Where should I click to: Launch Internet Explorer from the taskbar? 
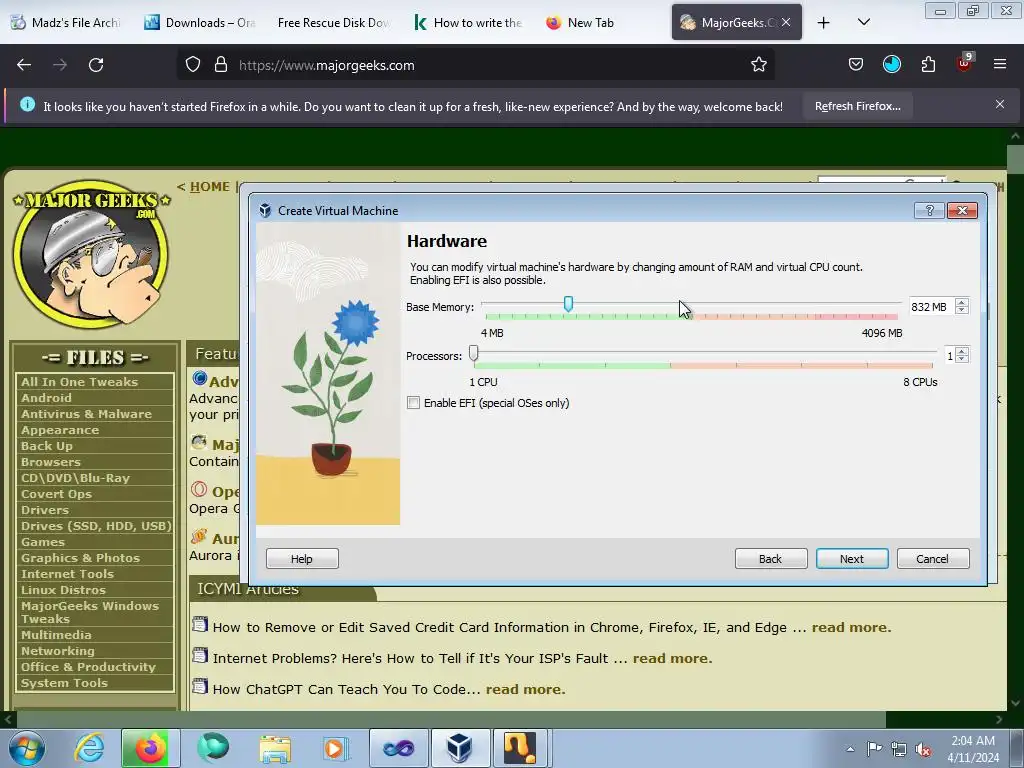89,748
